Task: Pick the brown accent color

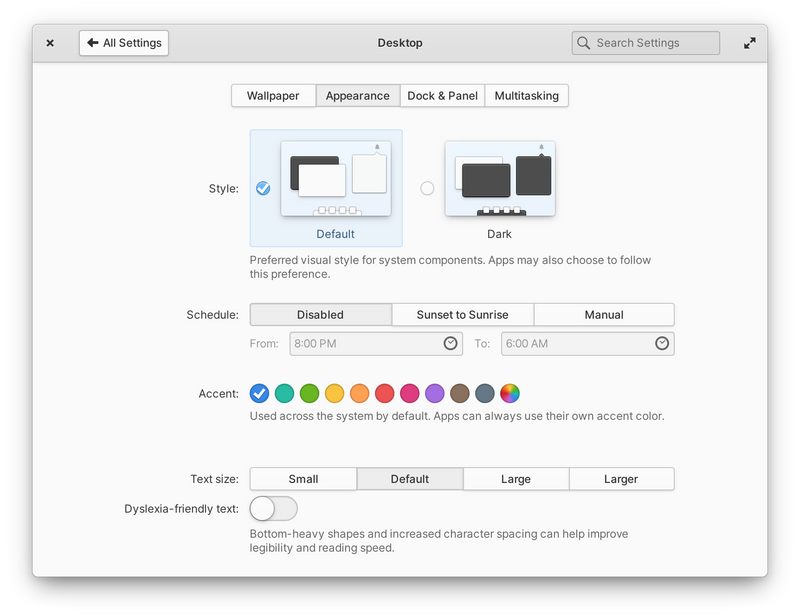Action: coord(460,393)
